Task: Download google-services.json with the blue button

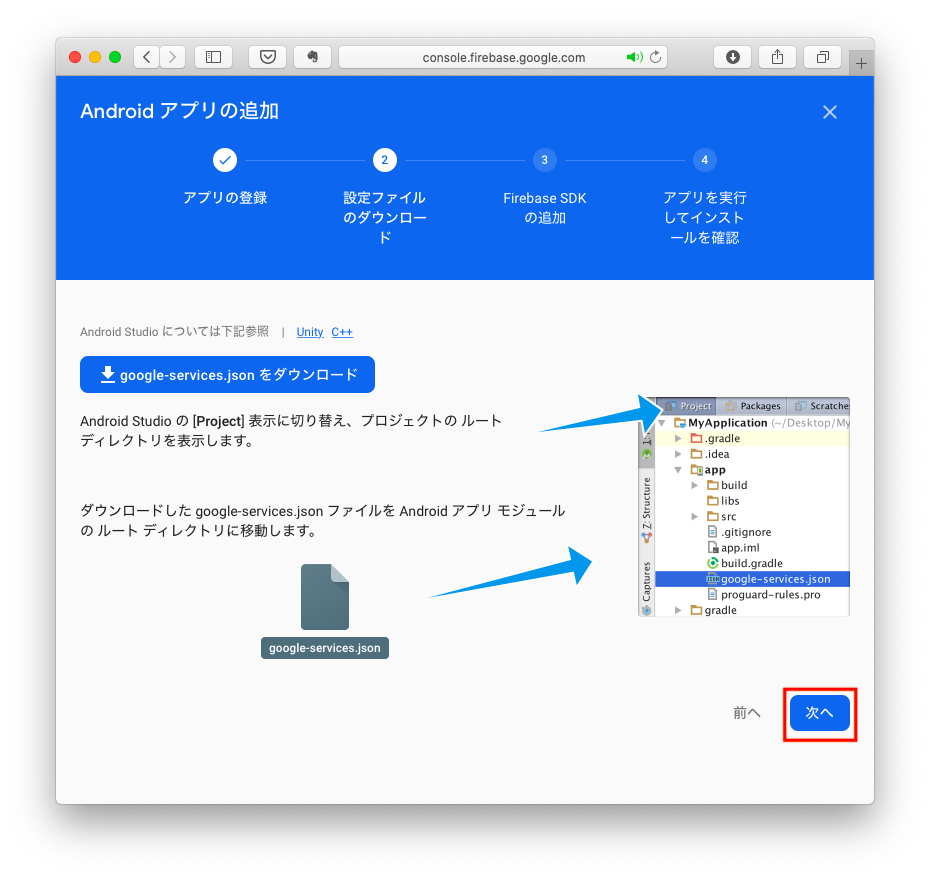Action: 227,374
